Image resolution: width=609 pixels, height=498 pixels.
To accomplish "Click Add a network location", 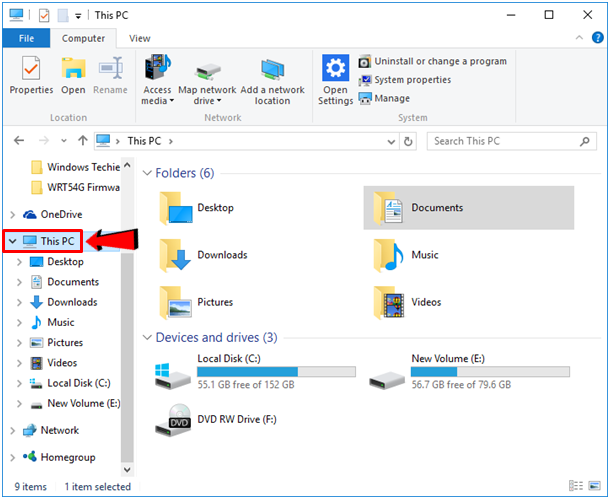I will (x=272, y=80).
